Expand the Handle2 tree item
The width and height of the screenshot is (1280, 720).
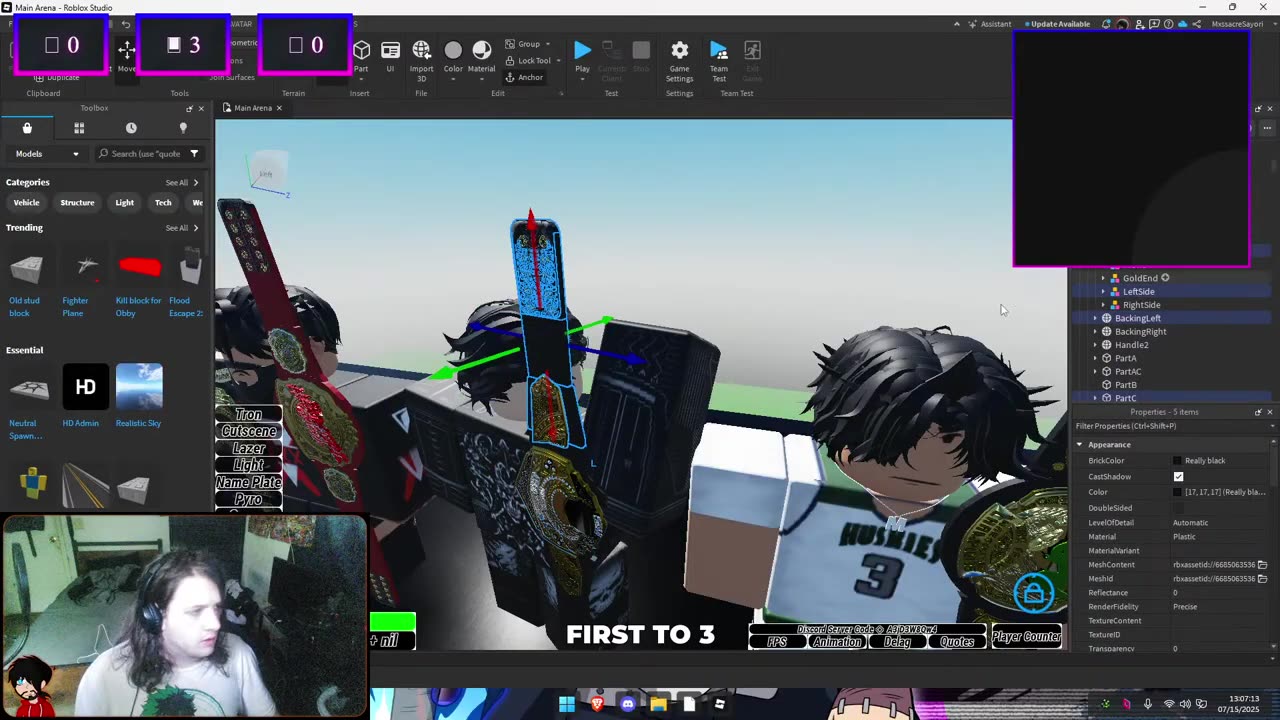1095,345
